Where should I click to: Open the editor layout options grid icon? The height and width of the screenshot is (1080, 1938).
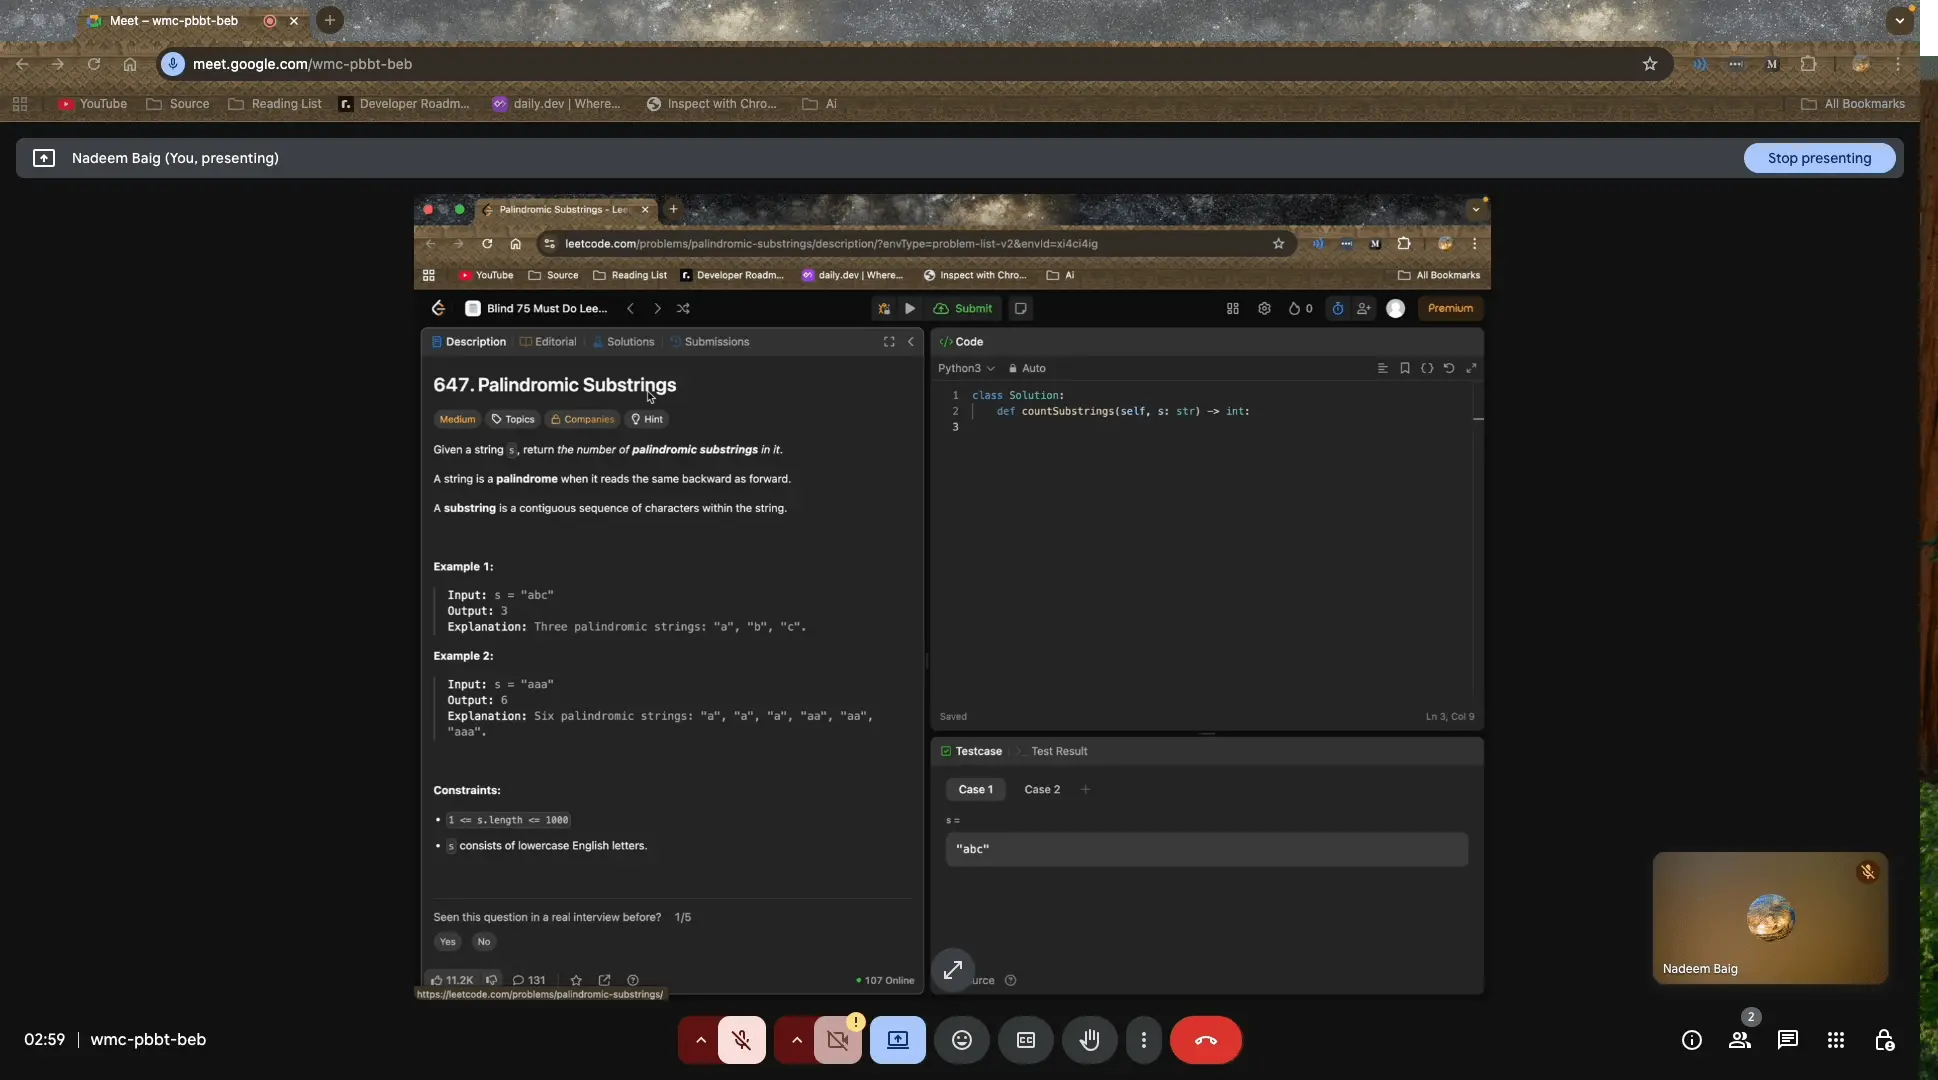[1233, 309]
